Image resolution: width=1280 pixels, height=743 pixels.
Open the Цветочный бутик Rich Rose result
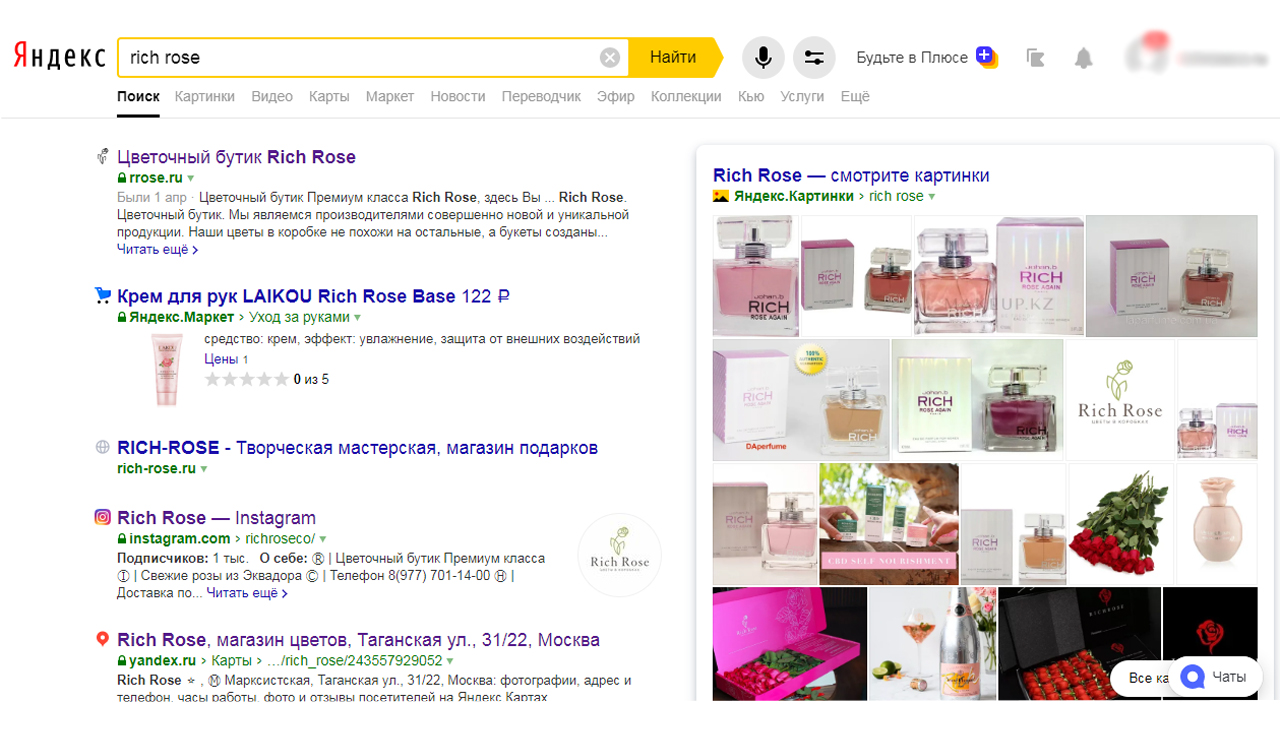click(236, 157)
